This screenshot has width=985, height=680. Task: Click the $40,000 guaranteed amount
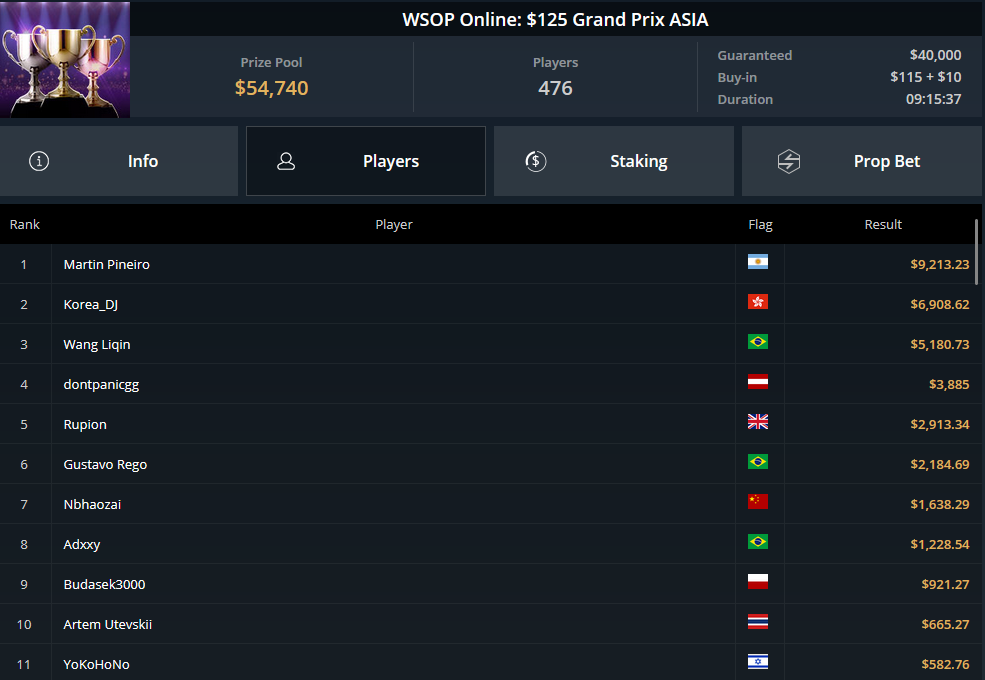pyautogui.click(x=935, y=55)
